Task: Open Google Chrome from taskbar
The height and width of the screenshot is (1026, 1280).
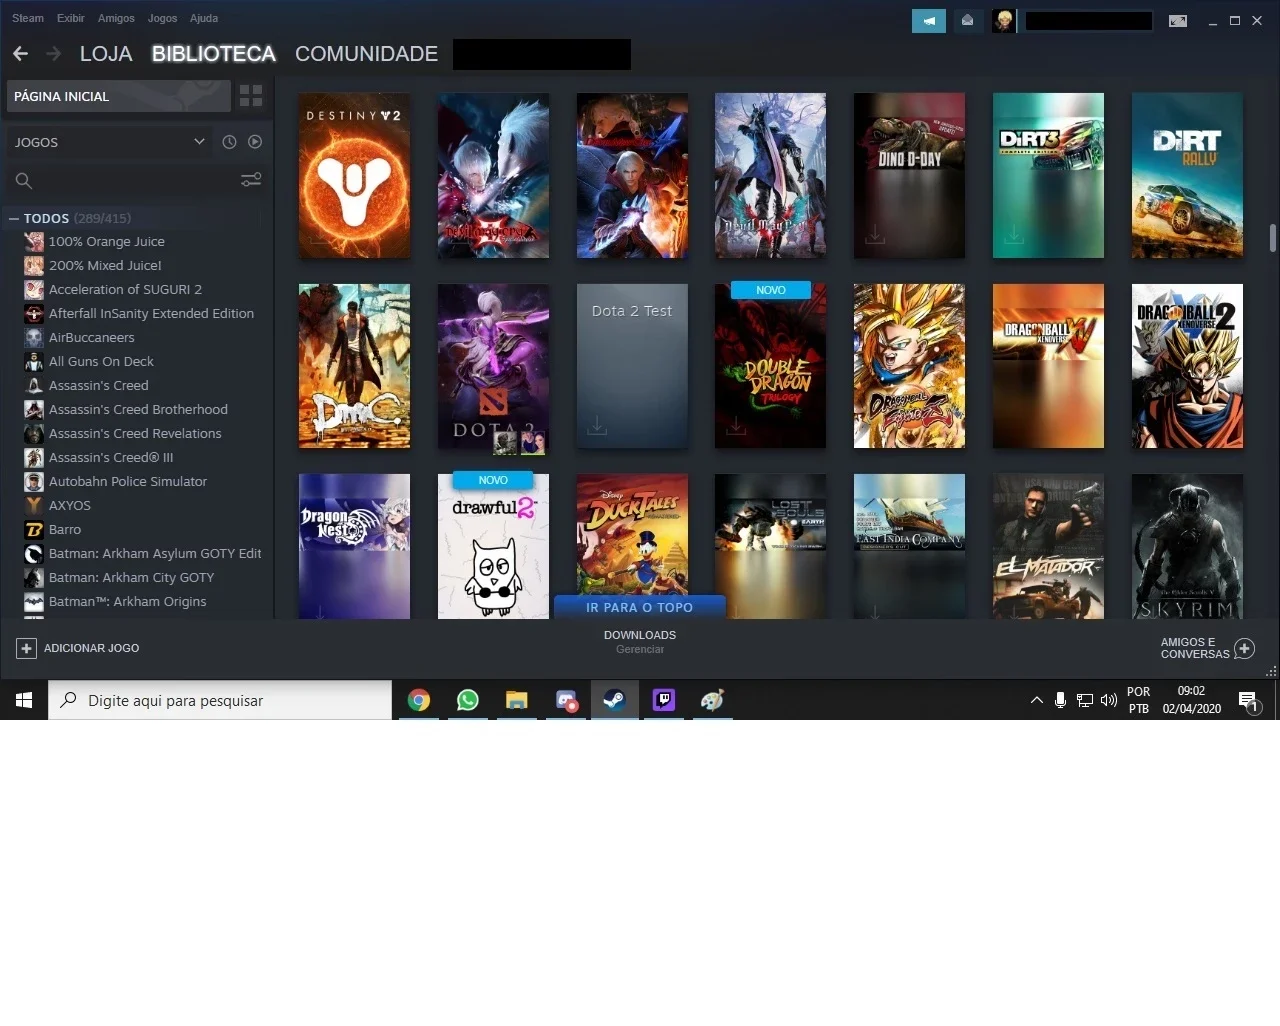Action: (419, 700)
